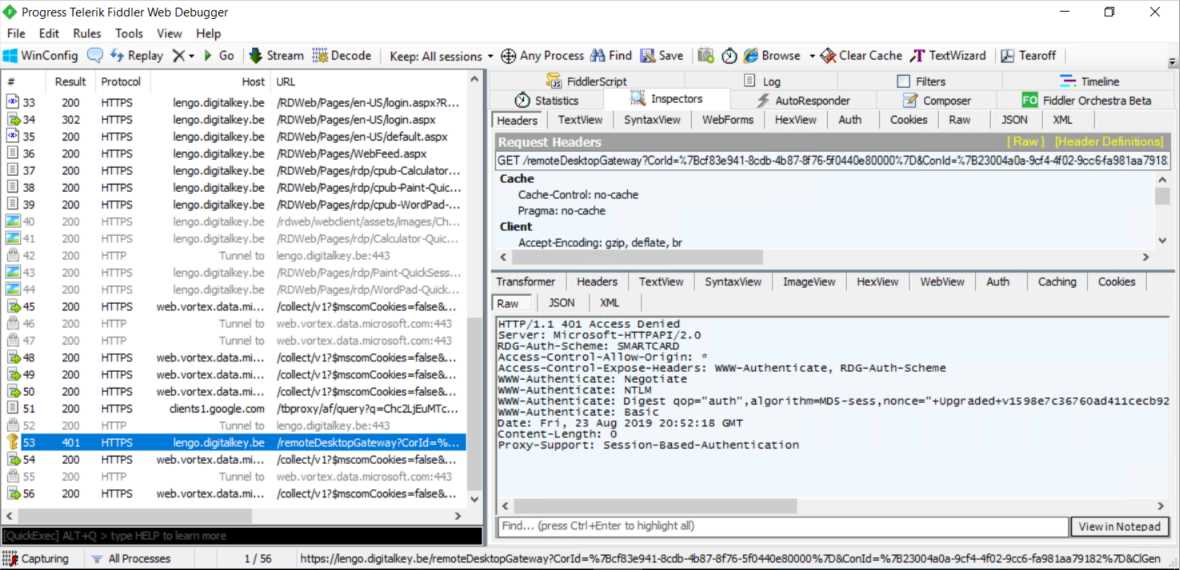This screenshot has width=1180, height=570.
Task: Click the Find text input field
Action: (783, 526)
